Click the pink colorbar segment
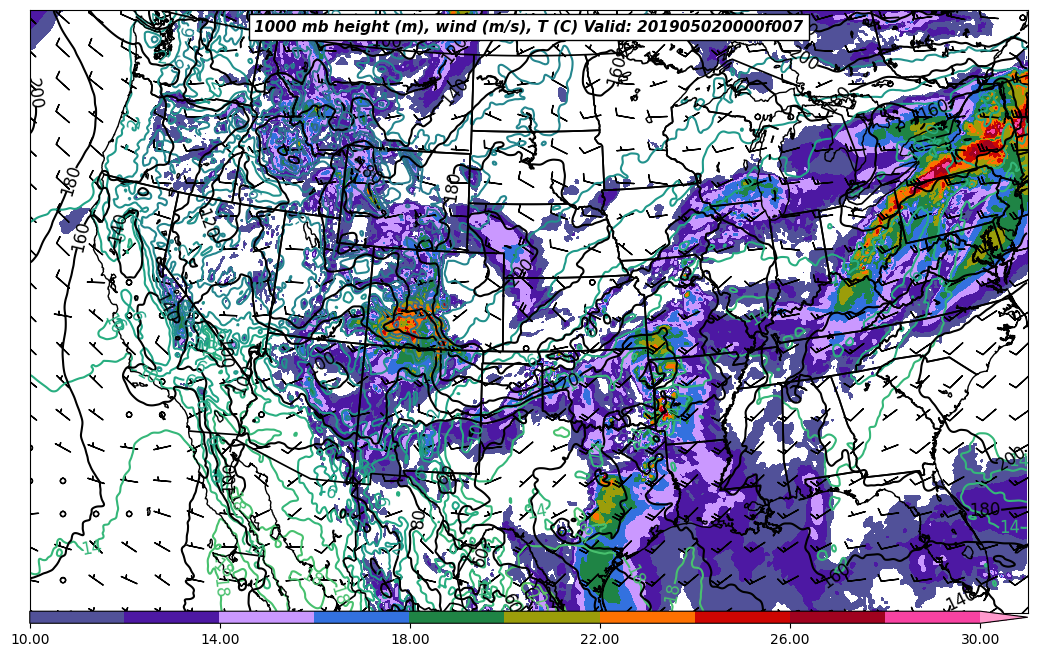The image size is (1037, 657). click(x=932, y=617)
